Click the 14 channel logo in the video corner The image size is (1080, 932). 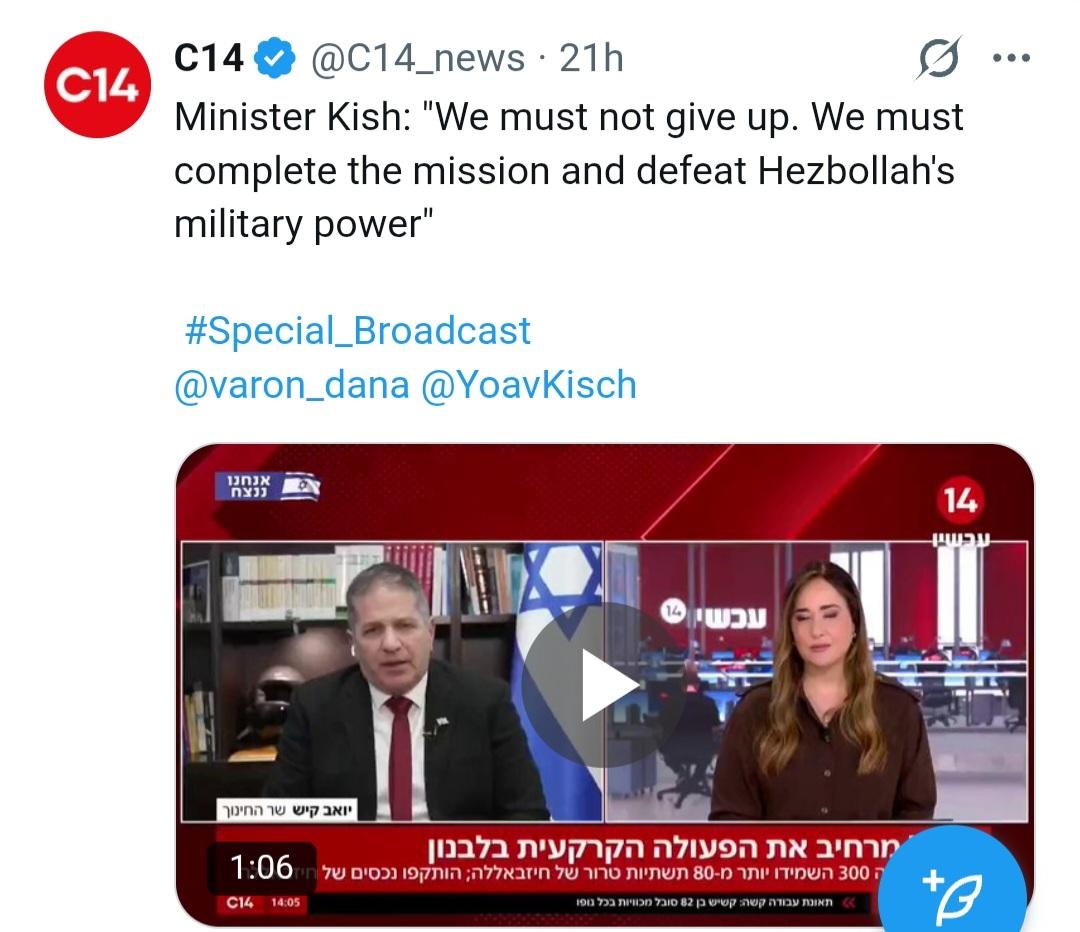(961, 500)
